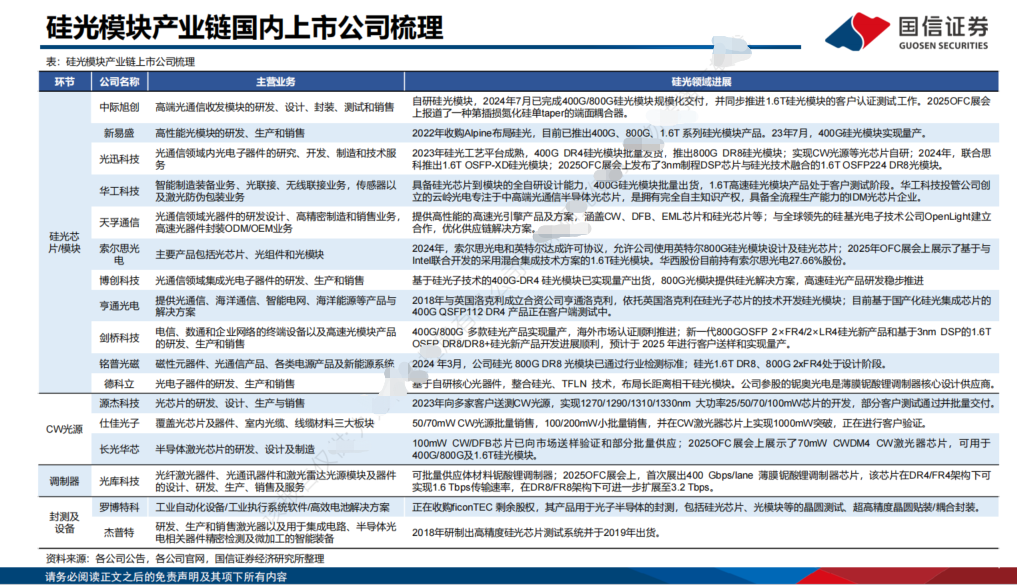The image size is (1017, 585).
Task: Select 中际旭创 main business description cell
Action: pyautogui.click(x=274, y=107)
